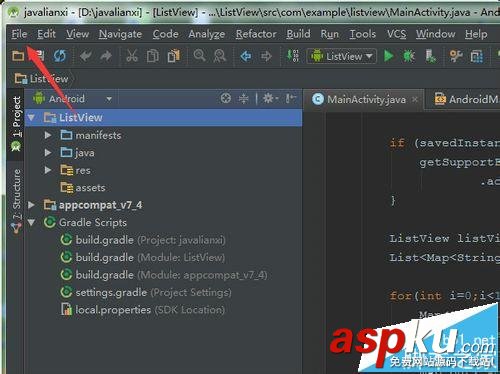The width and height of the screenshot is (500, 374).
Task: Click the Make Project build icon
Action: [293, 56]
